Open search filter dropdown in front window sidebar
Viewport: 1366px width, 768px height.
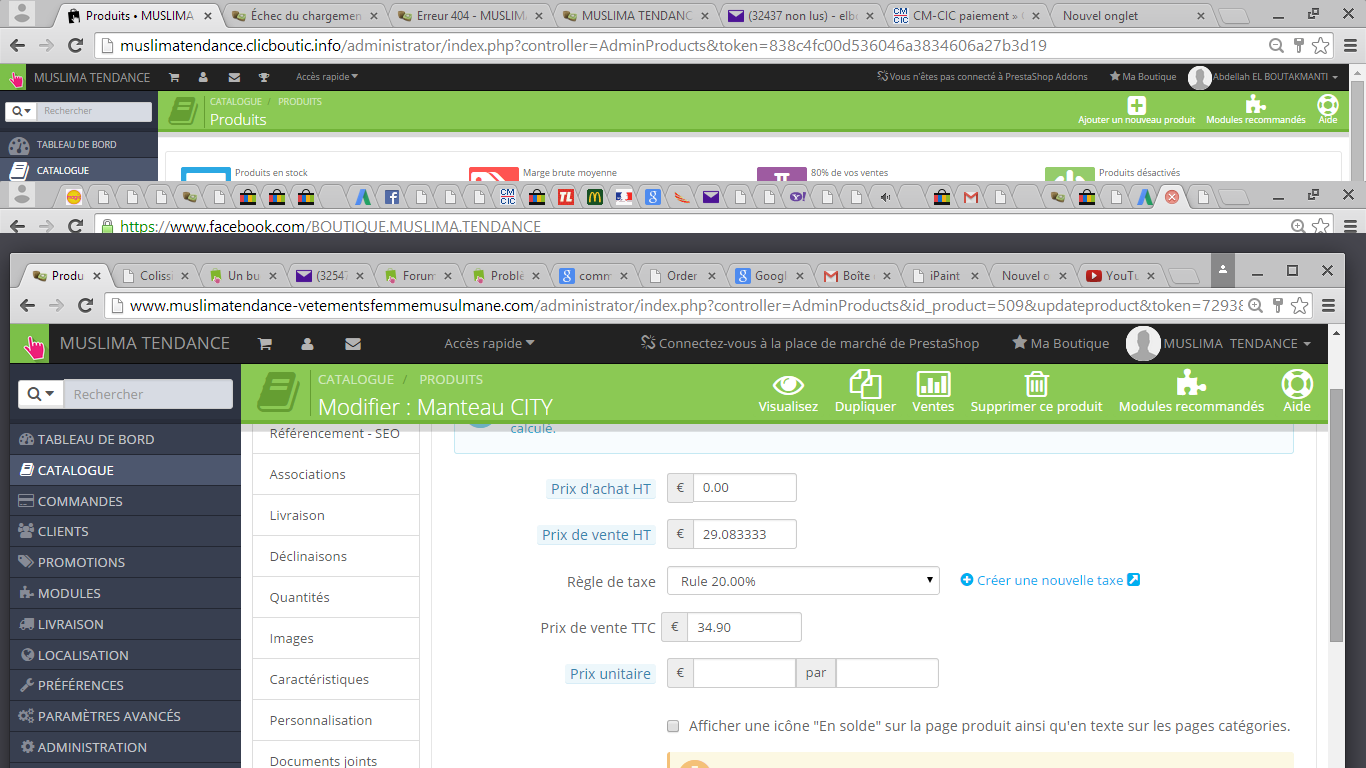42,394
